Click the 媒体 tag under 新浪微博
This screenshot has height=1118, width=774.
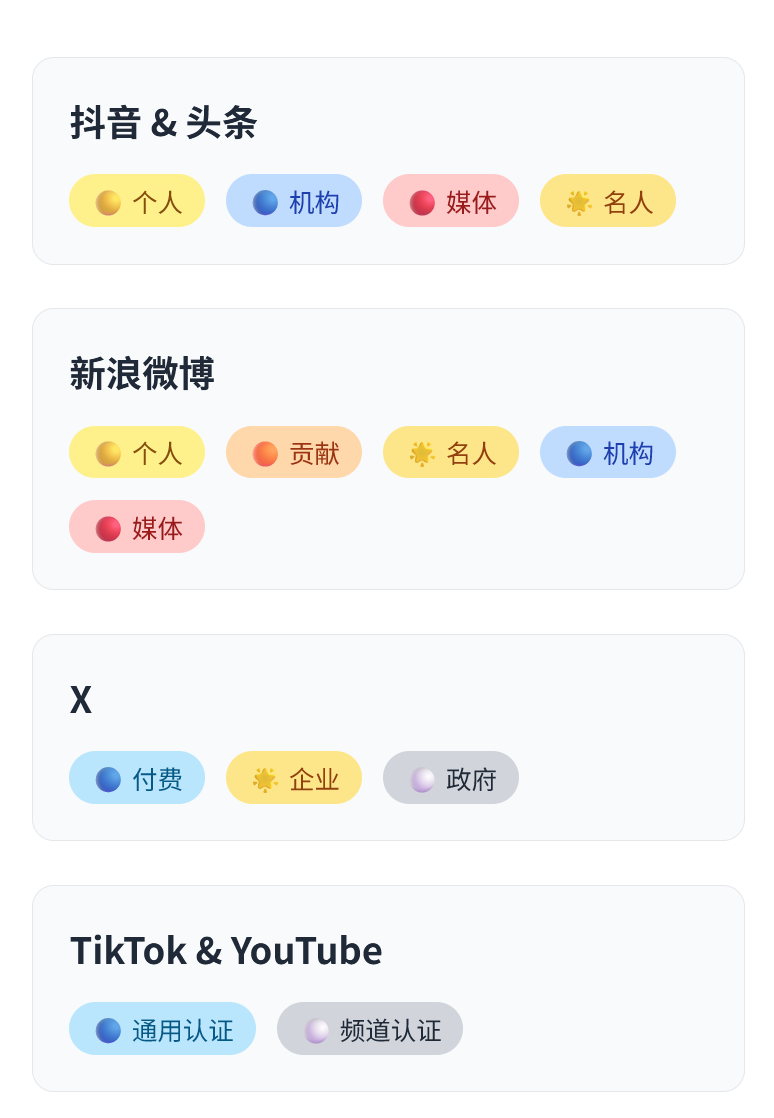coord(137,527)
